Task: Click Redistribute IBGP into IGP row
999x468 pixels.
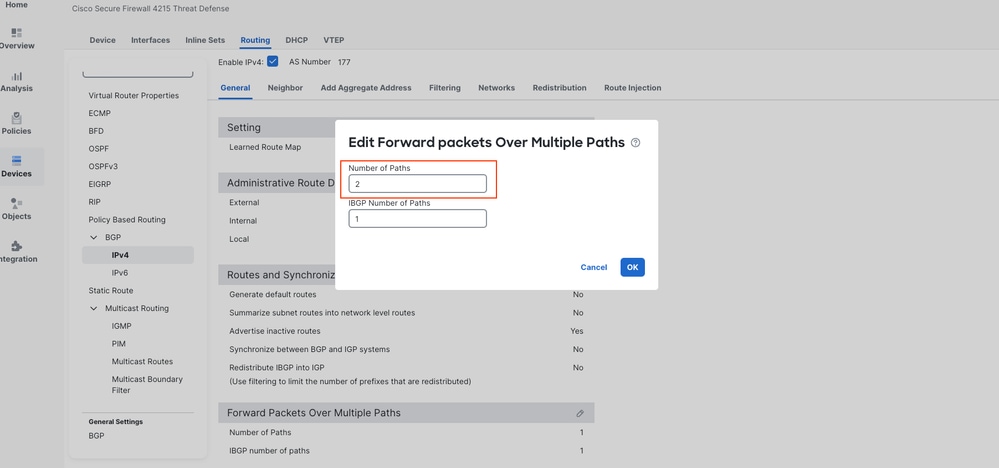Action: pos(406,368)
